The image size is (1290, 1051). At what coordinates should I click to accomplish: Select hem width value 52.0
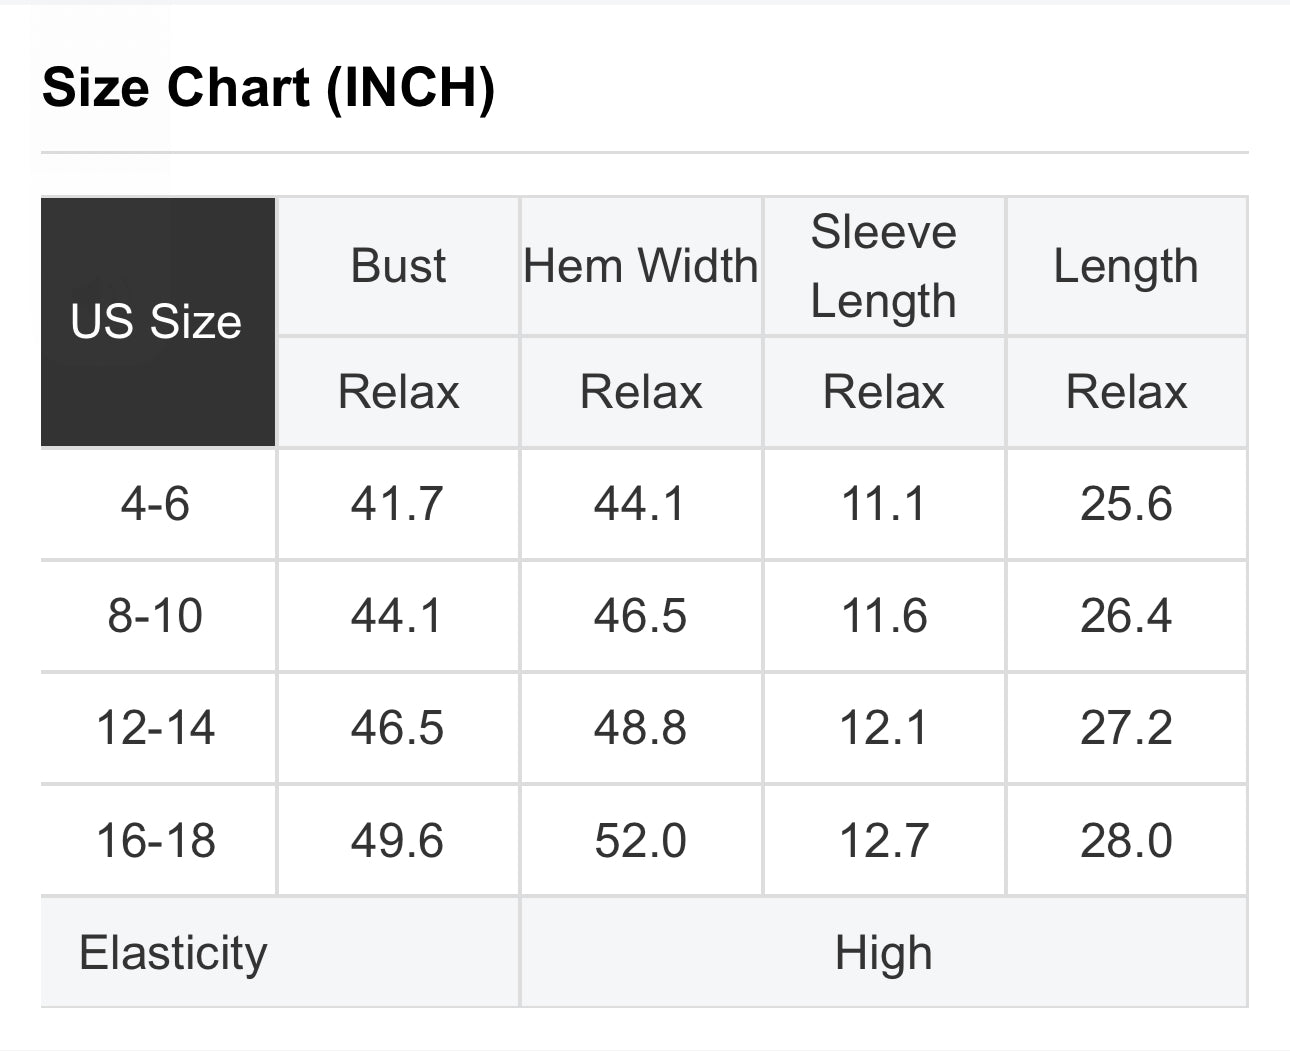[x=640, y=840]
